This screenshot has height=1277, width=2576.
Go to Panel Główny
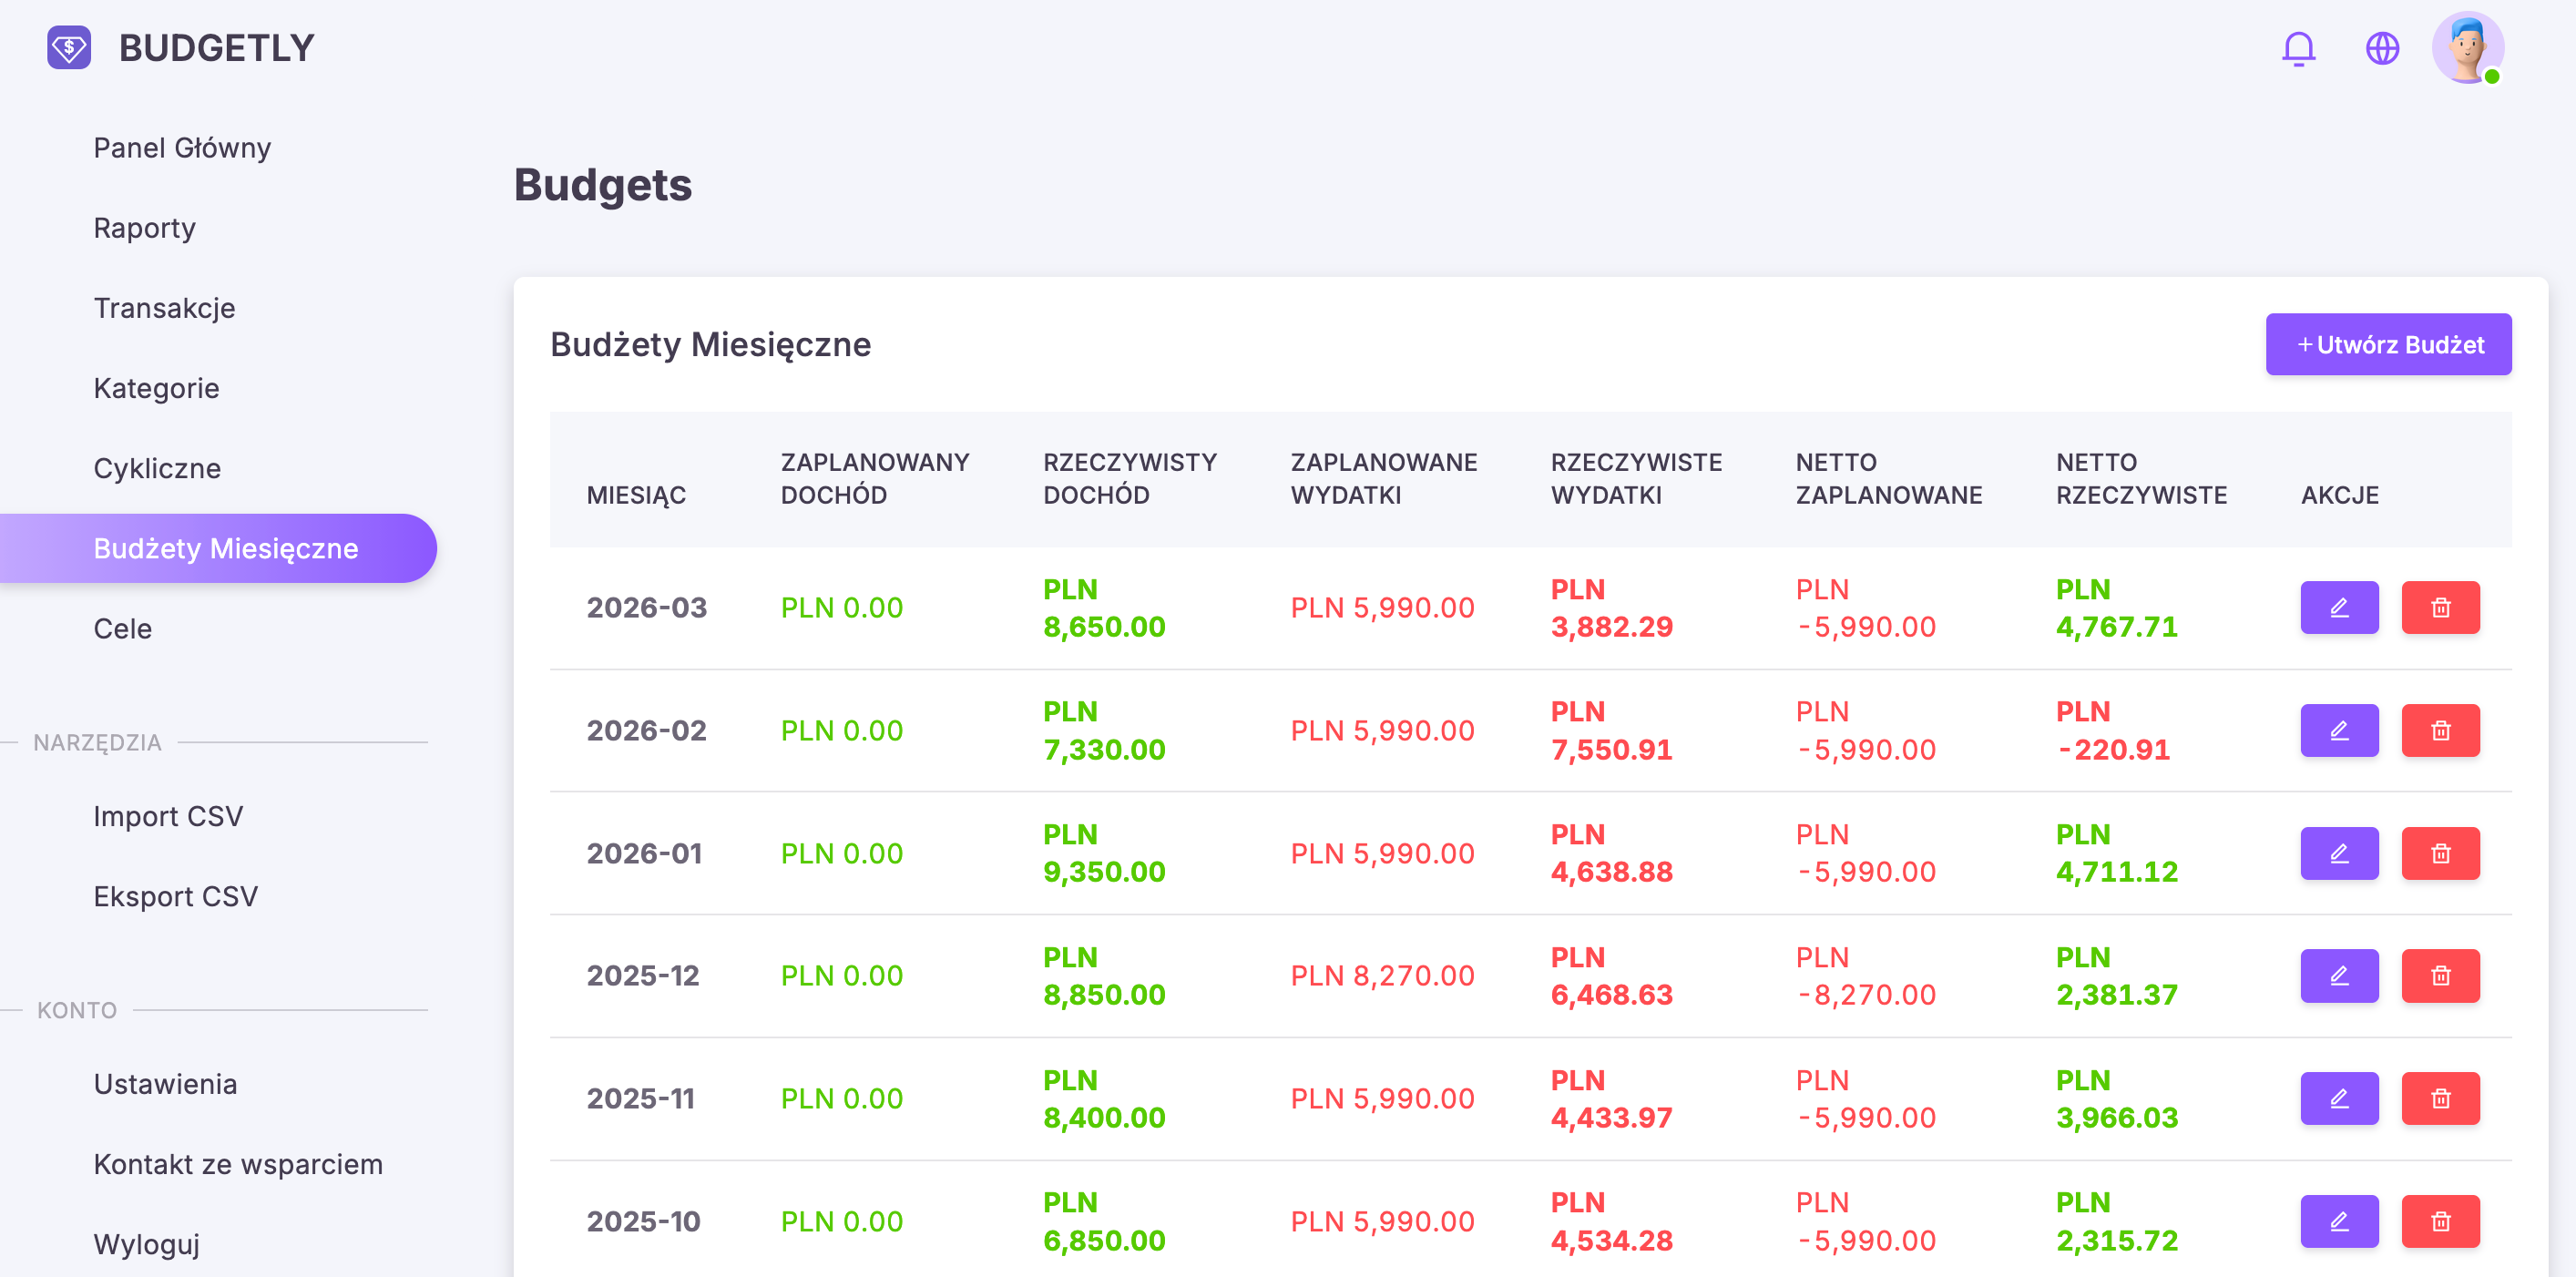pos(182,148)
